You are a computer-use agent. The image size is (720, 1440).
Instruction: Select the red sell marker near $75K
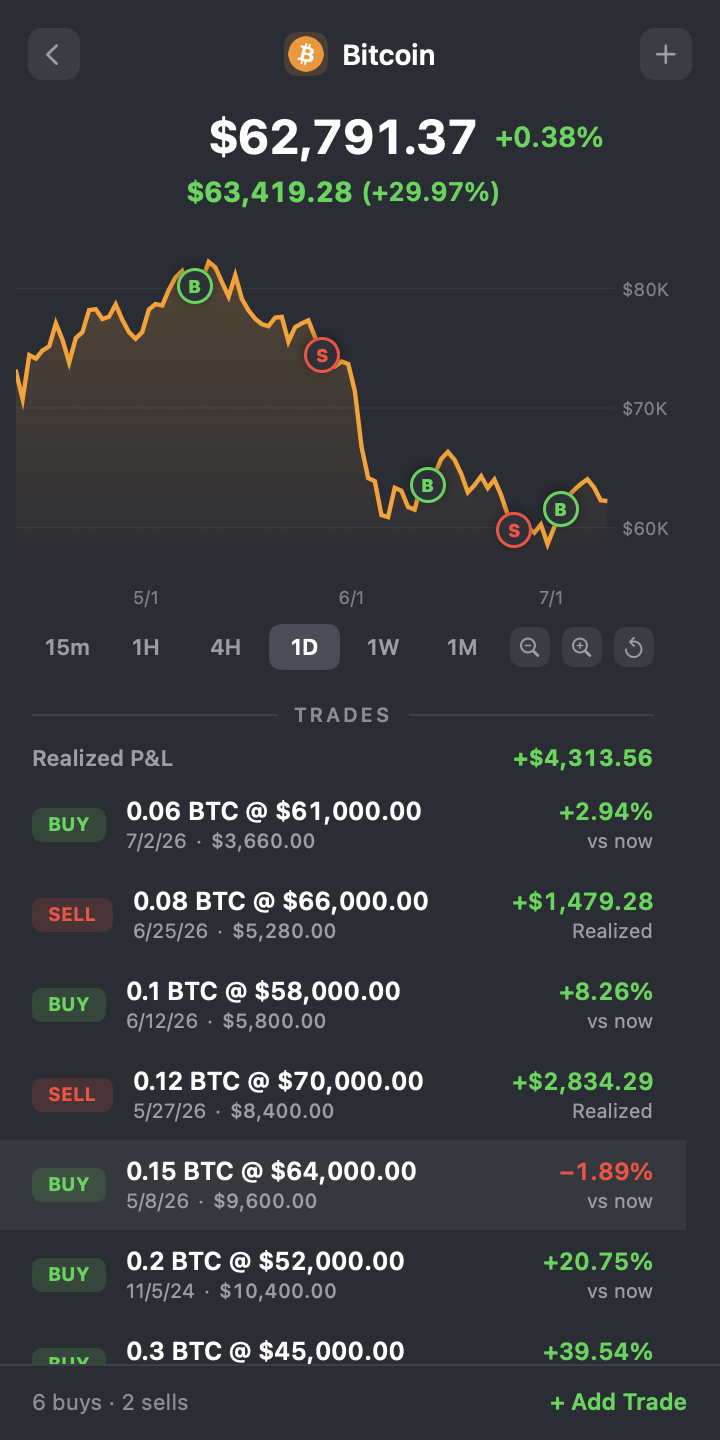tap(322, 355)
